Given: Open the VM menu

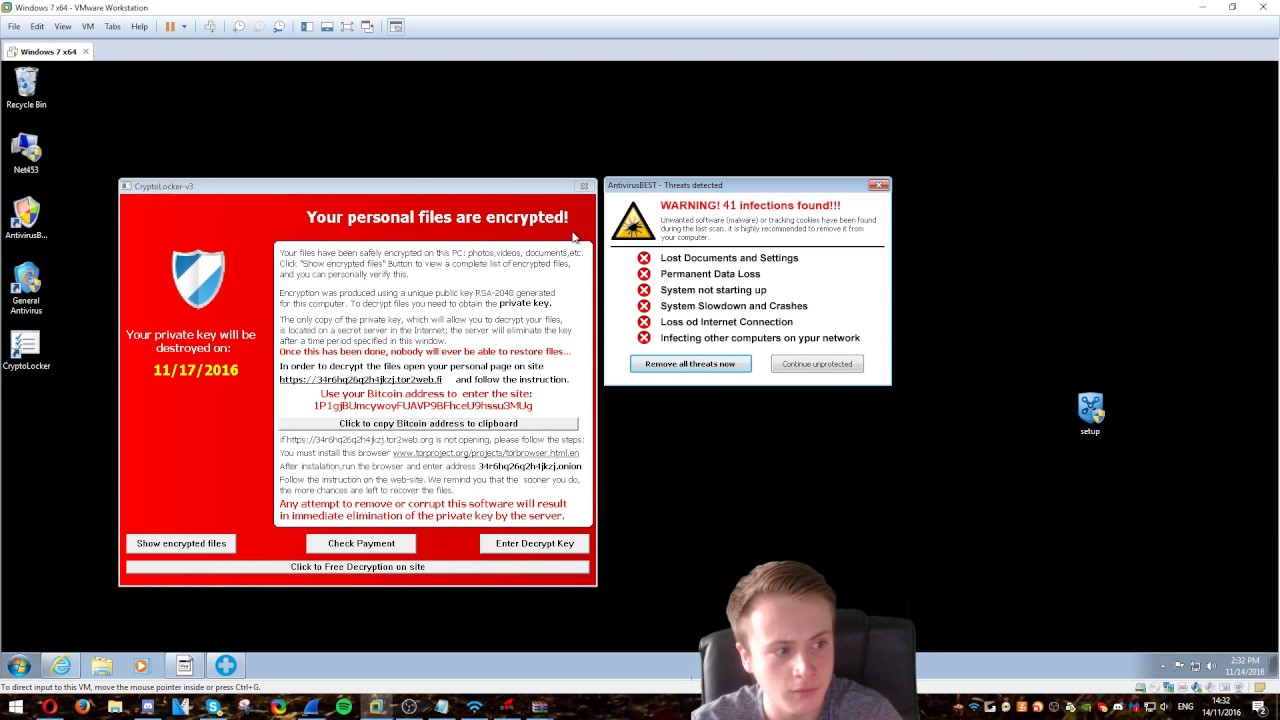Looking at the screenshot, I should 87,27.
